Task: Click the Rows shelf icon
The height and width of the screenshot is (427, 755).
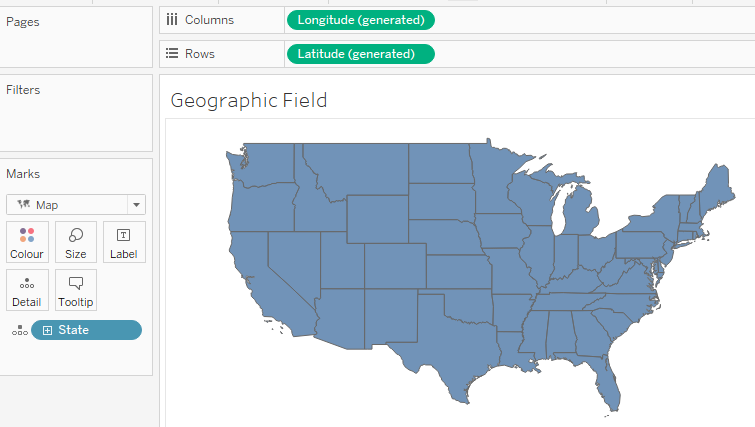Action: point(172,54)
